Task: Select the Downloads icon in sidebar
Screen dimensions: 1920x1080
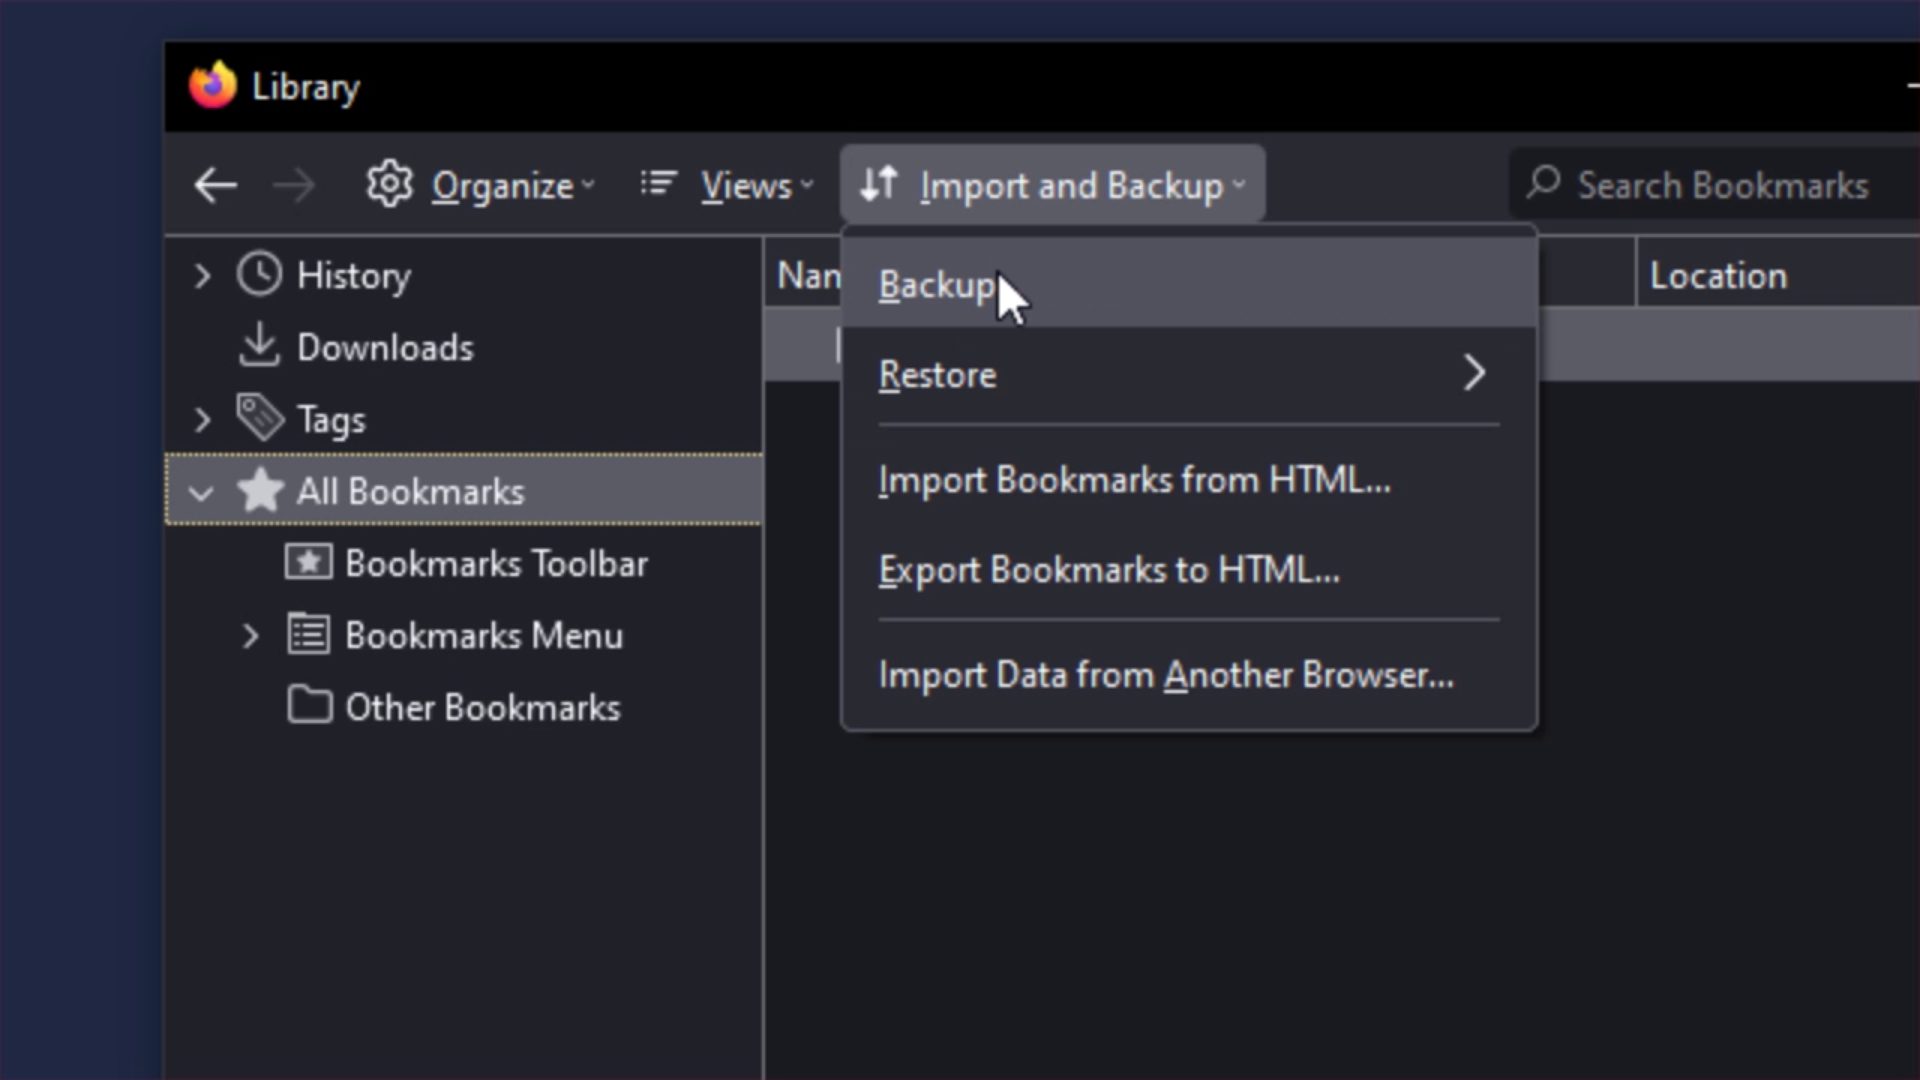Action: coord(259,347)
